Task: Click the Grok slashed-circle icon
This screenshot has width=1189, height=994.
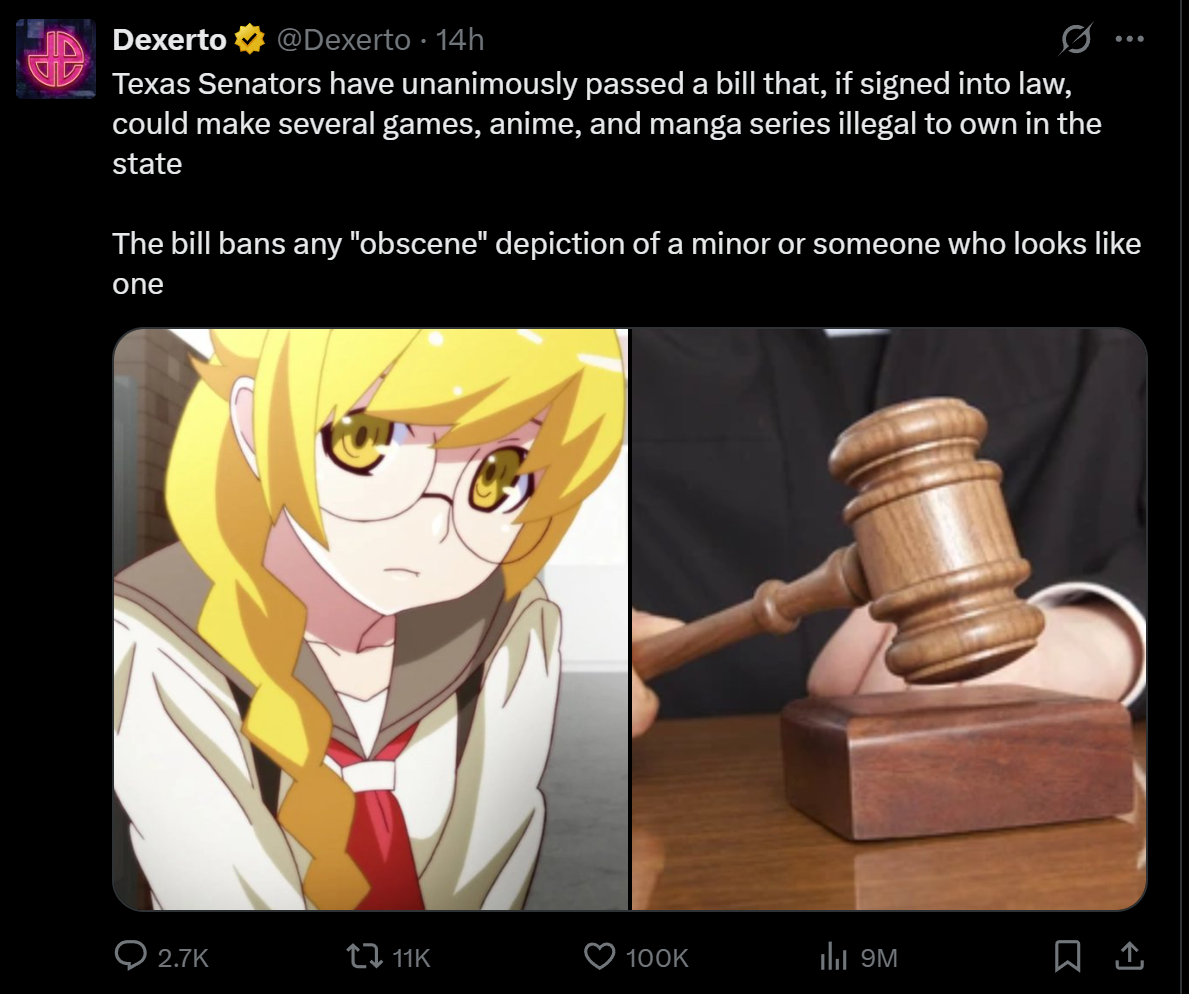Action: coord(1075,39)
